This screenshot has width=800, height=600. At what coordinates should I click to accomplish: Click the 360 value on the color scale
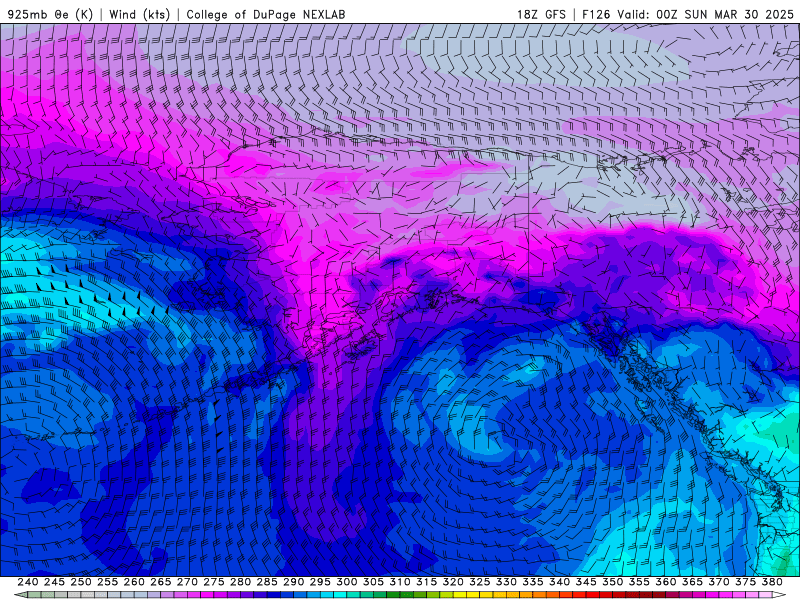coord(666,582)
